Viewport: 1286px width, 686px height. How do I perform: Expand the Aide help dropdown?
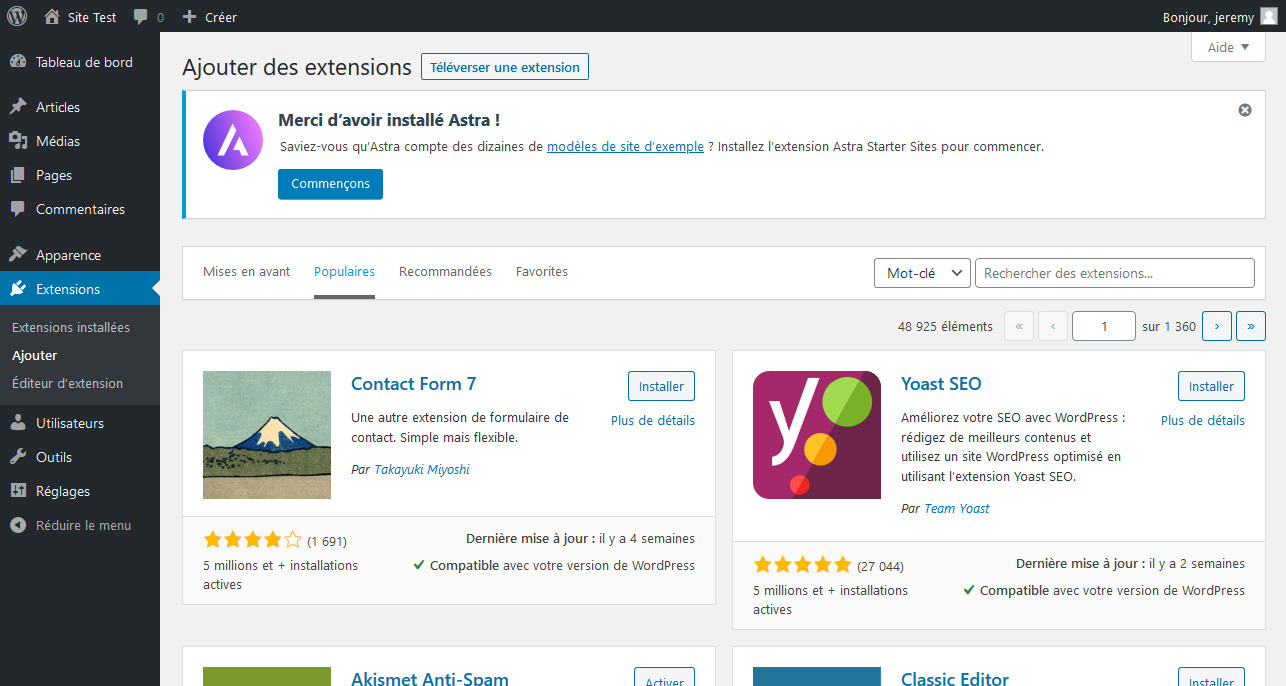1228,47
